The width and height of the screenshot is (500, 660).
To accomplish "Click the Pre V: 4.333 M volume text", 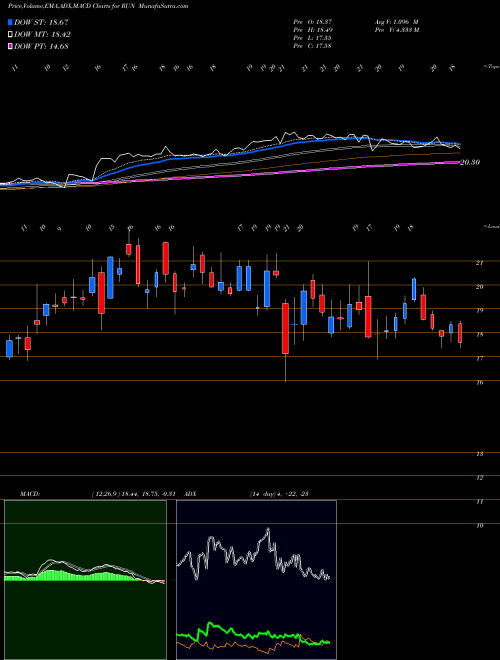I will 396,30.
